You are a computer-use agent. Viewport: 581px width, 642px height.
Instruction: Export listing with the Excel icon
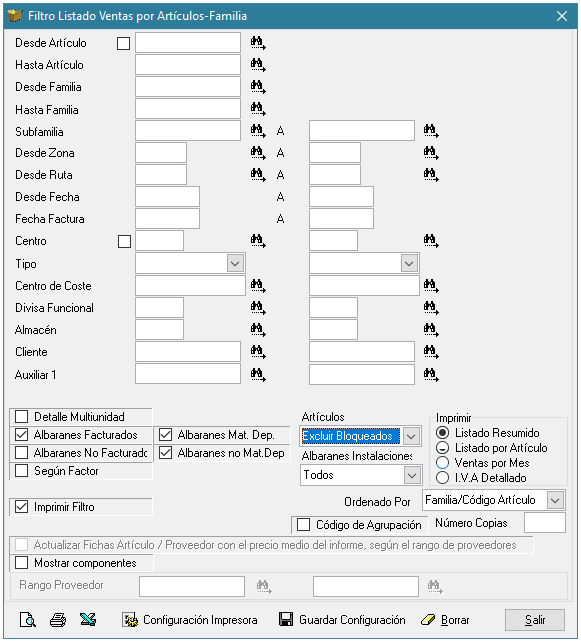coord(88,620)
